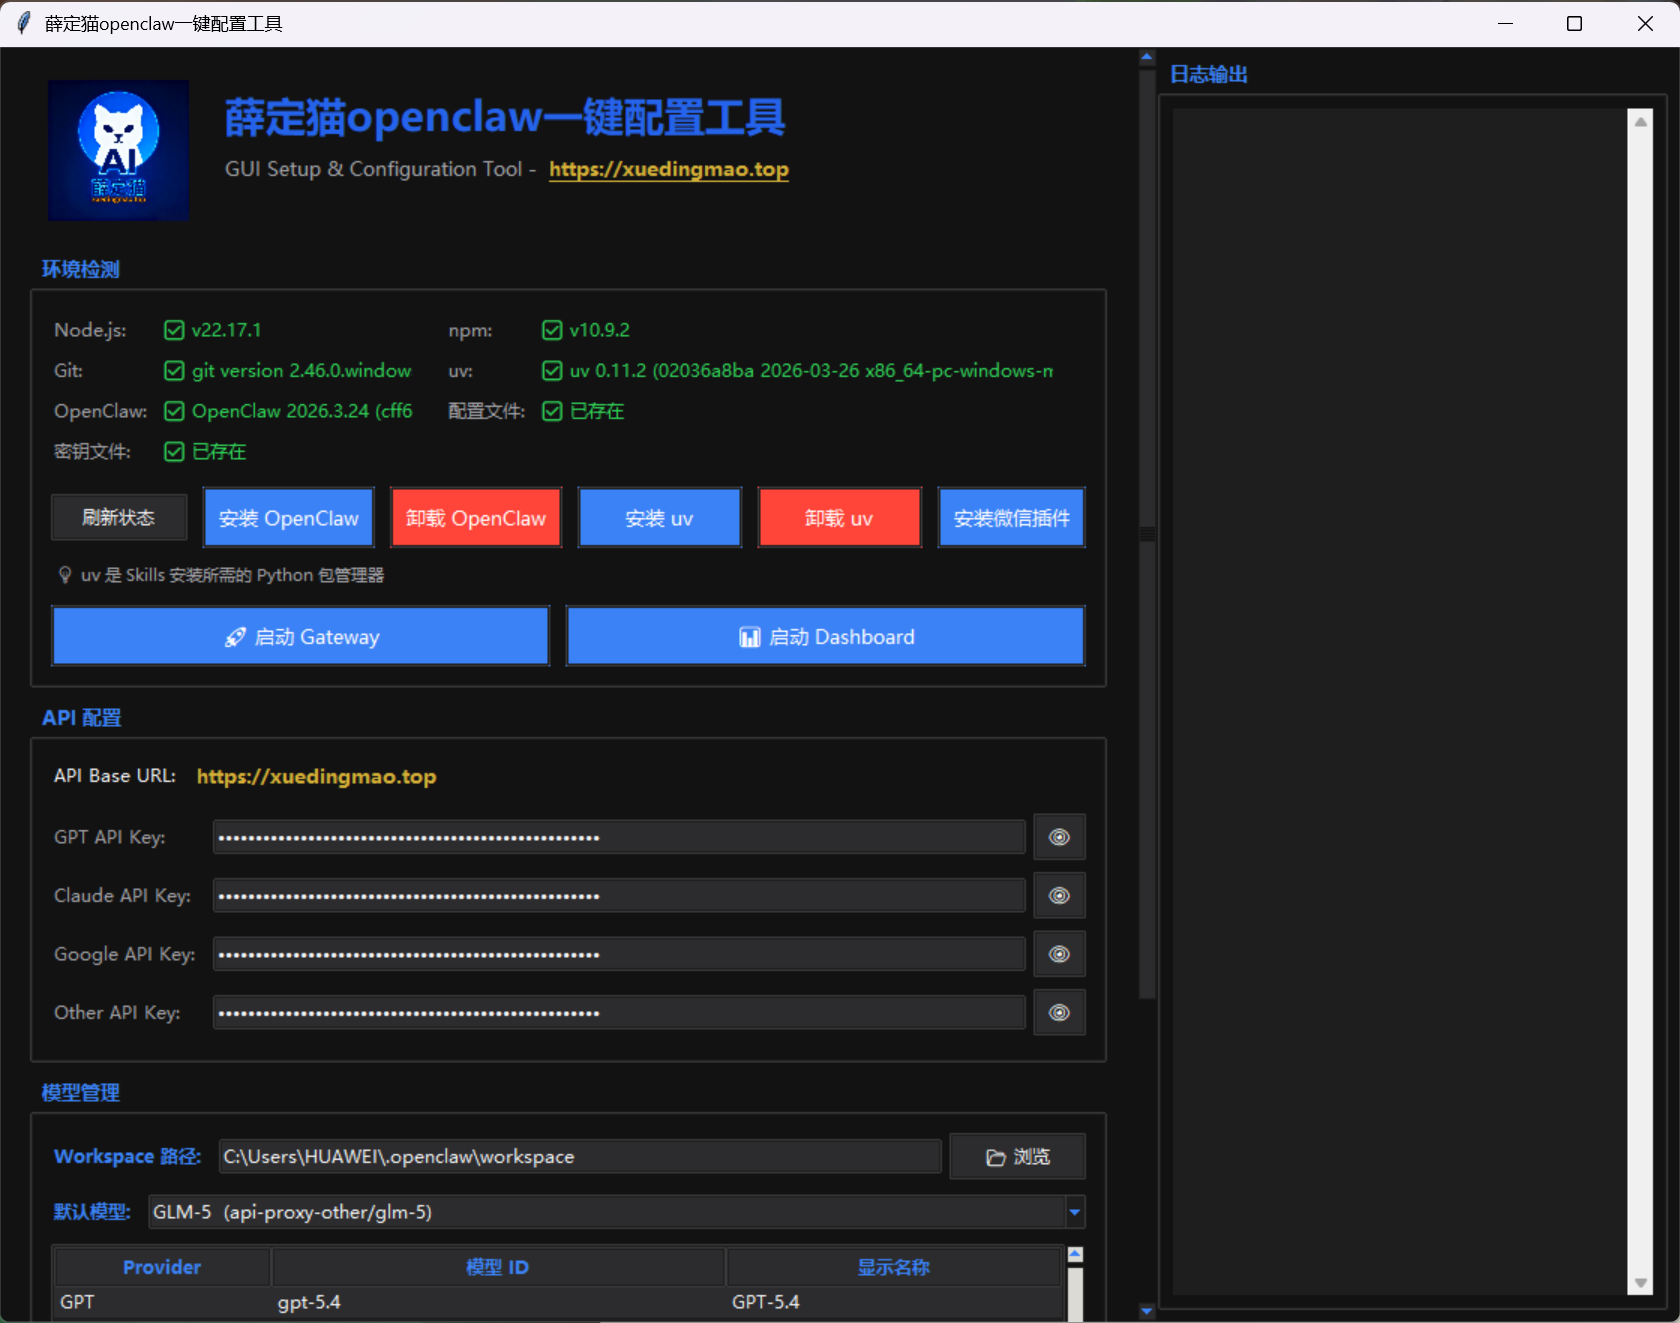Click the rocket icon on Gateway button
This screenshot has height=1323, width=1680.
pyautogui.click(x=235, y=637)
